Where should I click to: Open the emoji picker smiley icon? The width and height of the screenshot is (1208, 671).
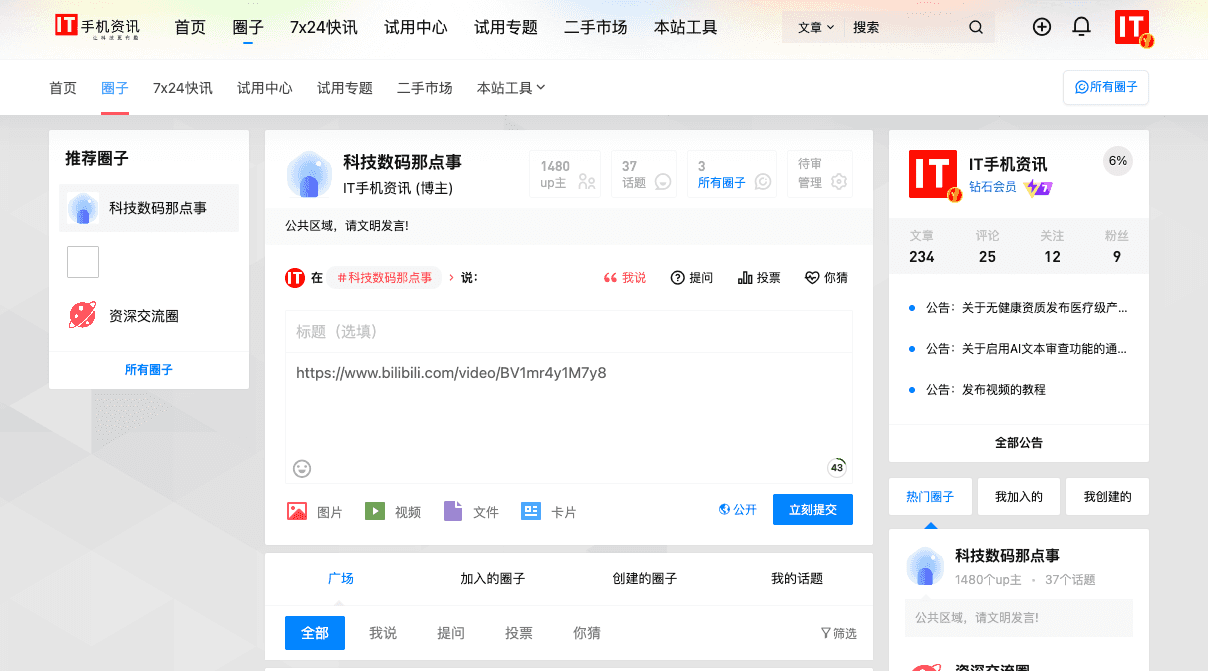(302, 468)
